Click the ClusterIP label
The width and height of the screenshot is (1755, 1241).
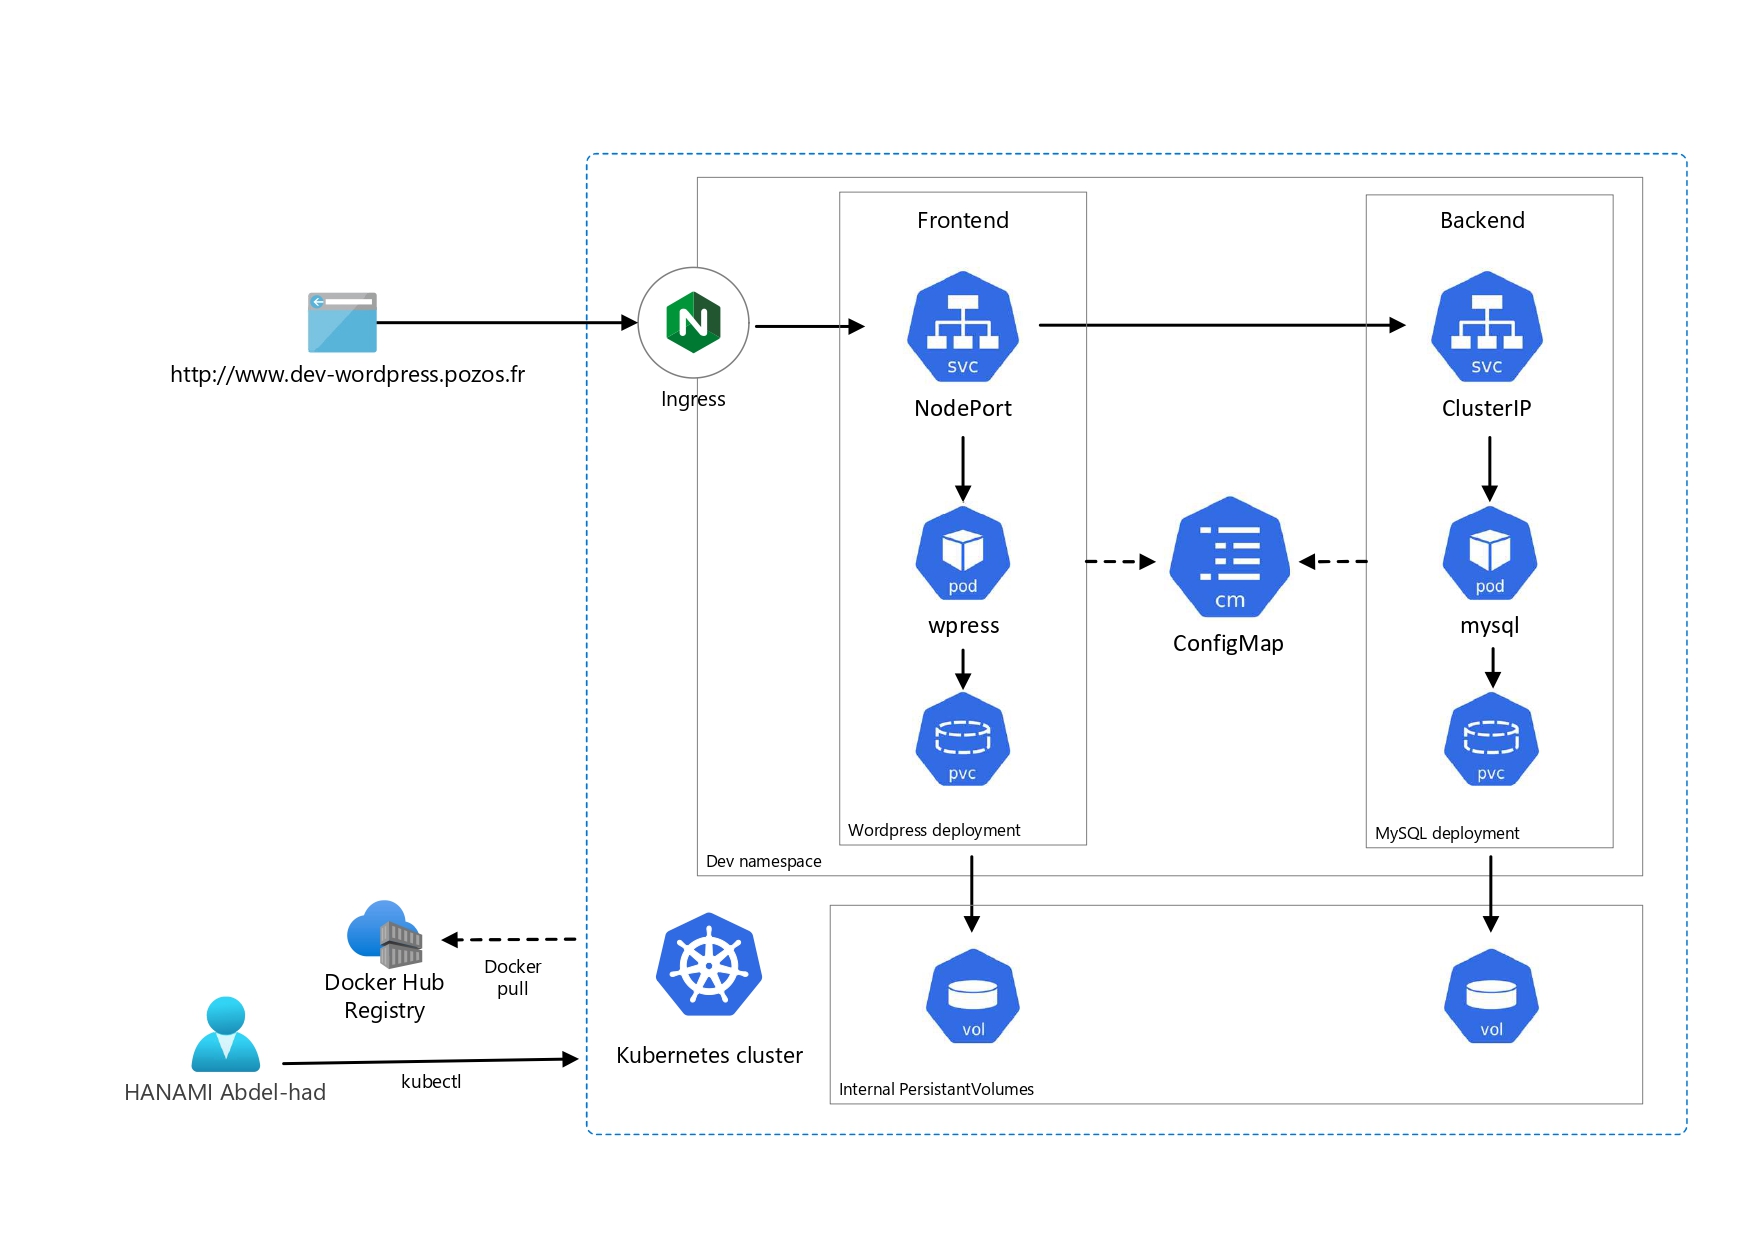(x=1486, y=408)
